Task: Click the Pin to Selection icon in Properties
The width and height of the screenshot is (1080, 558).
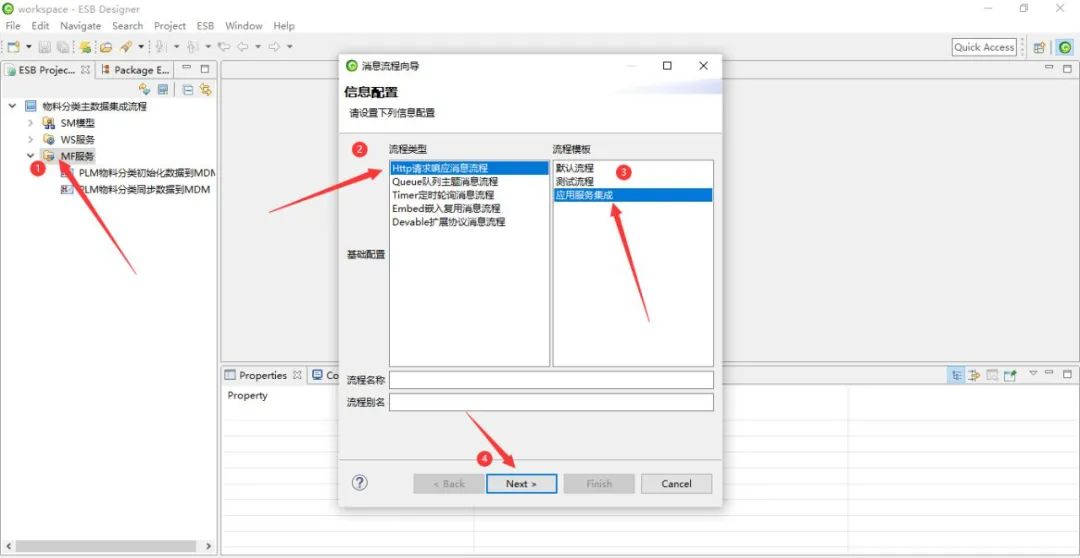Action: (1010, 375)
